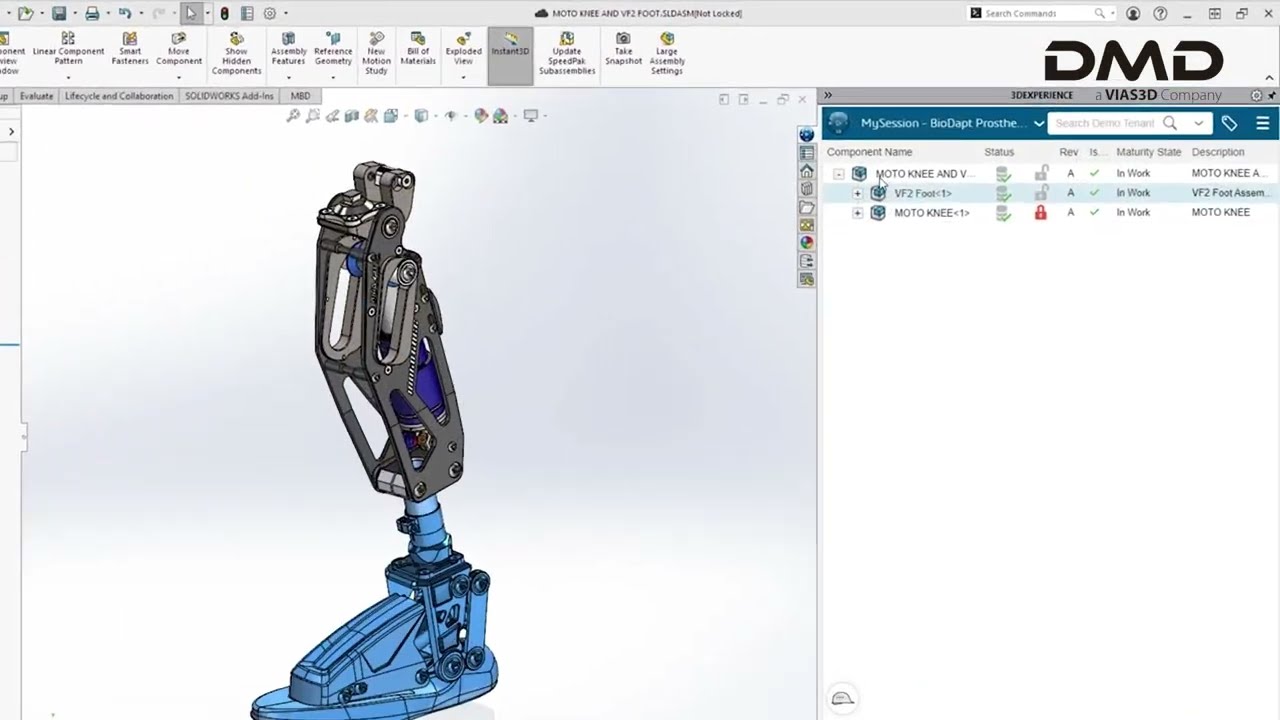Click unlock icon on VF2 Foot<1> row
This screenshot has height=720, width=1280.
click(1041, 192)
